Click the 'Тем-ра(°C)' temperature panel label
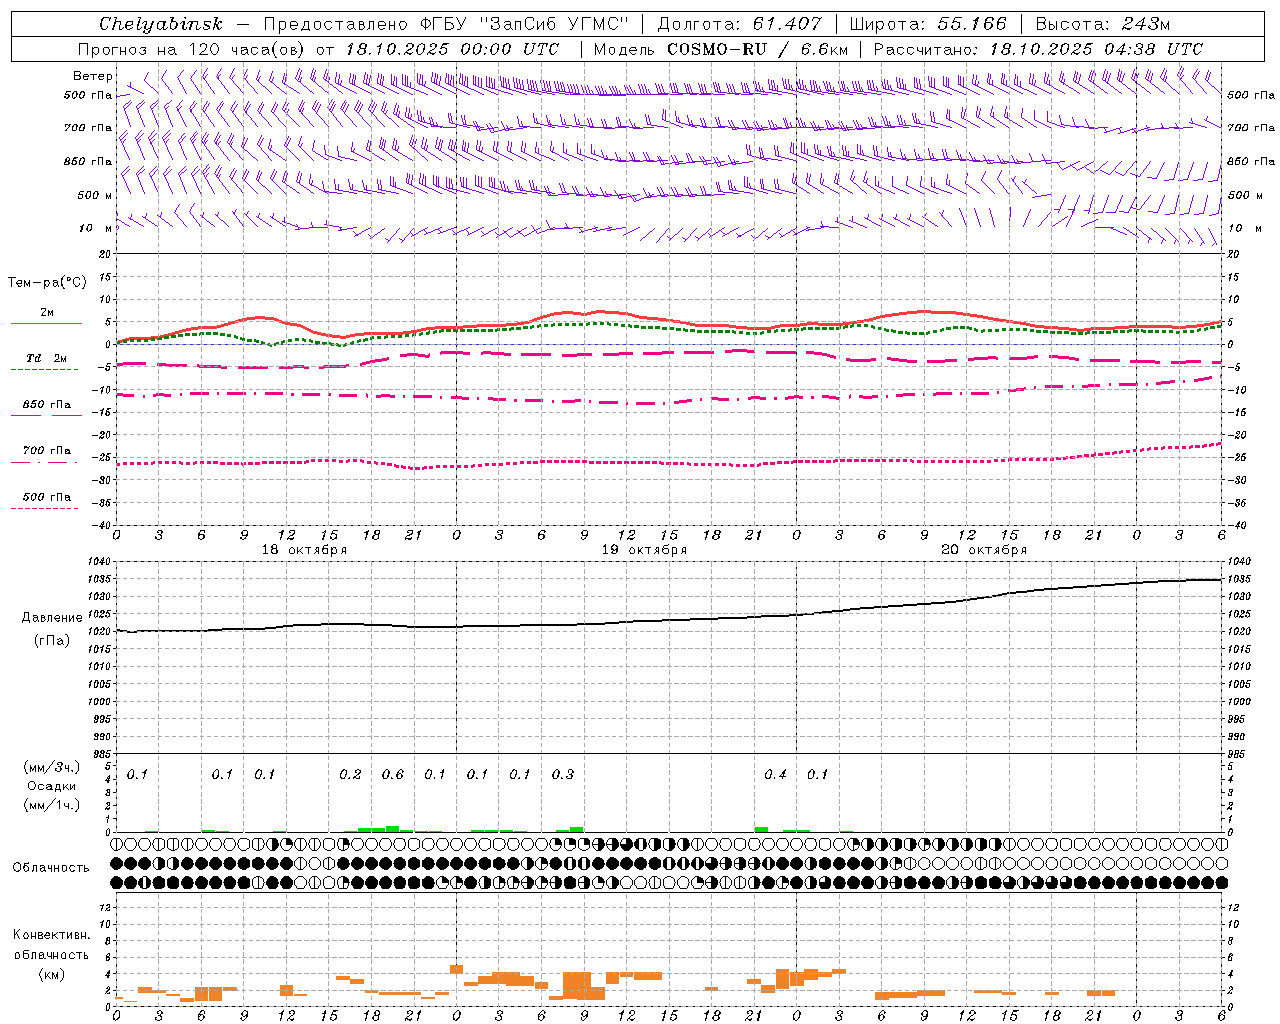This screenshot has width=1280, height=1024. point(47,282)
